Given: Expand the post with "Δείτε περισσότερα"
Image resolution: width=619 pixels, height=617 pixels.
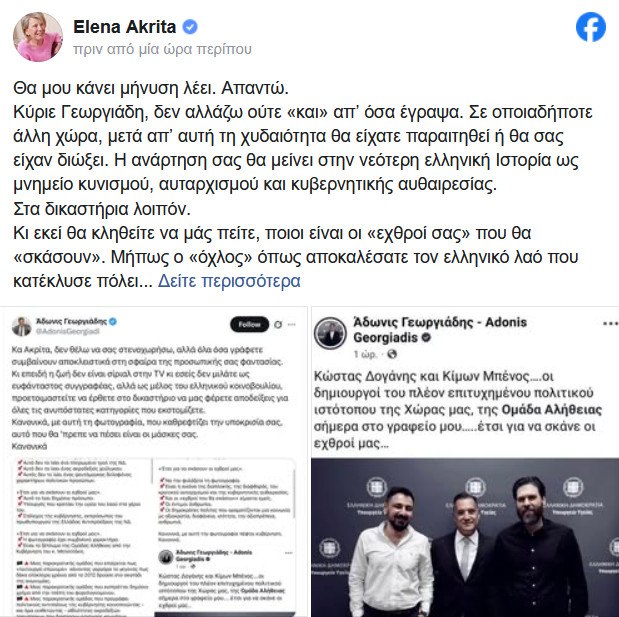Looking at the screenshot, I should [x=229, y=281].
